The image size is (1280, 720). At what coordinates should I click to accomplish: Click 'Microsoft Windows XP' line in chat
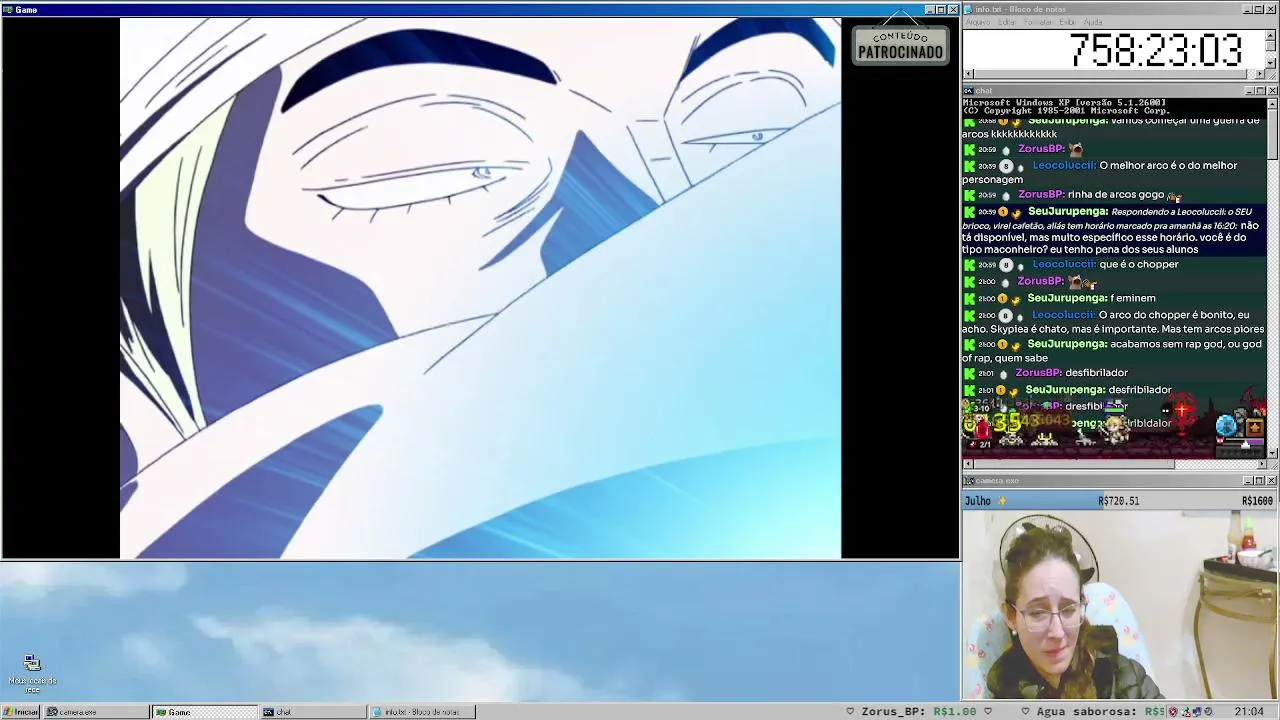point(1064,103)
